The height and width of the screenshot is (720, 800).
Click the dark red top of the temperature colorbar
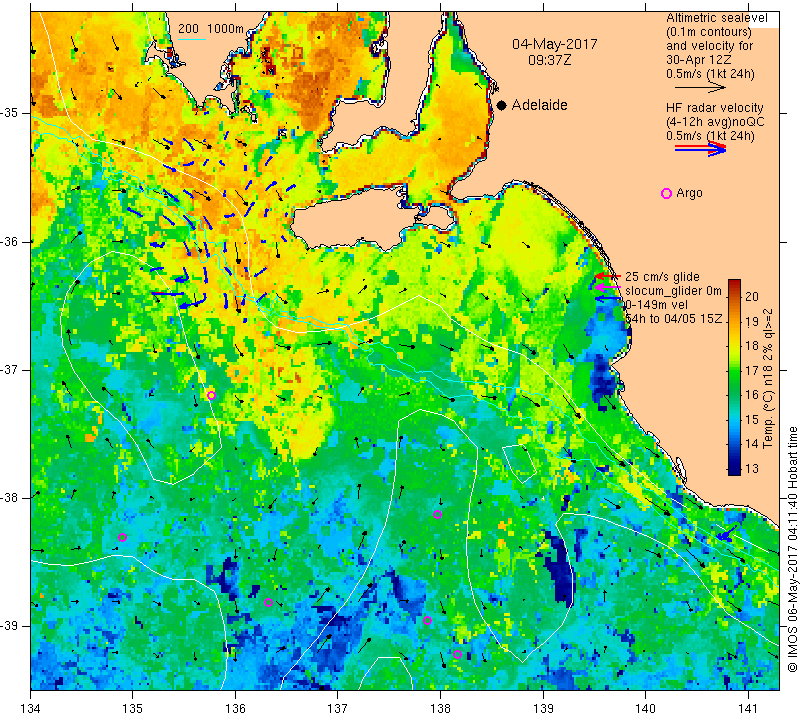(x=734, y=282)
